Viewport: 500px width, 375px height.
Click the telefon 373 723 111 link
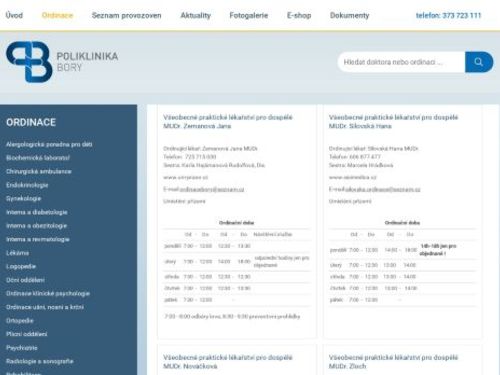449,15
